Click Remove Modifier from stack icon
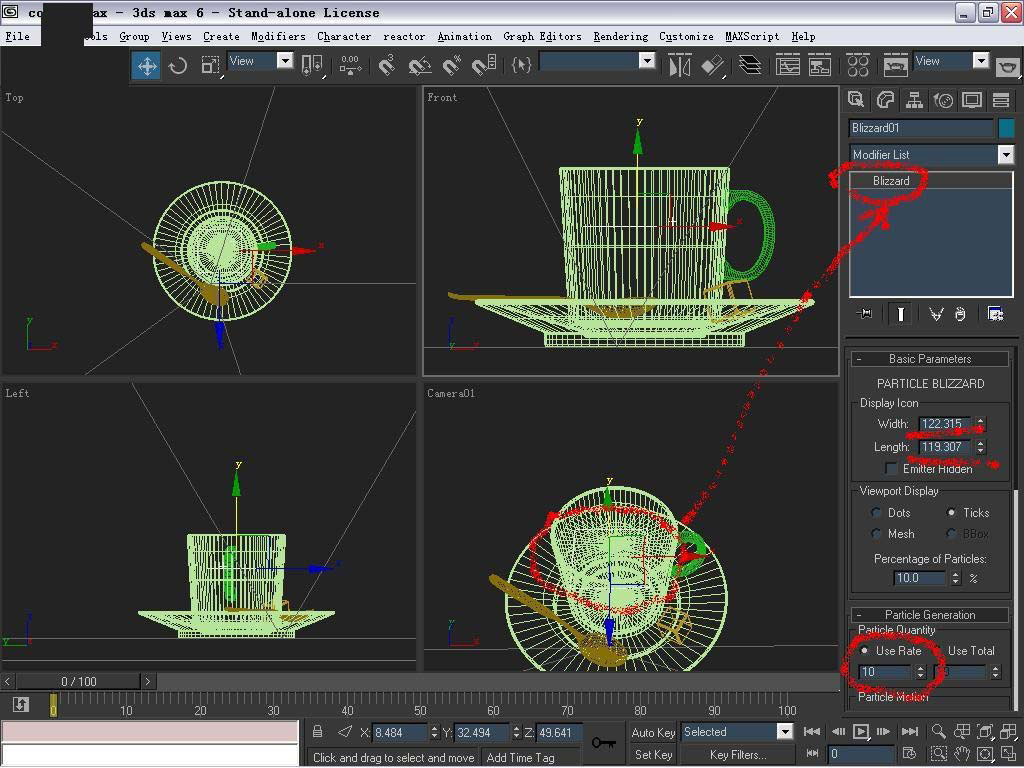The image size is (1024, 768). point(959,314)
